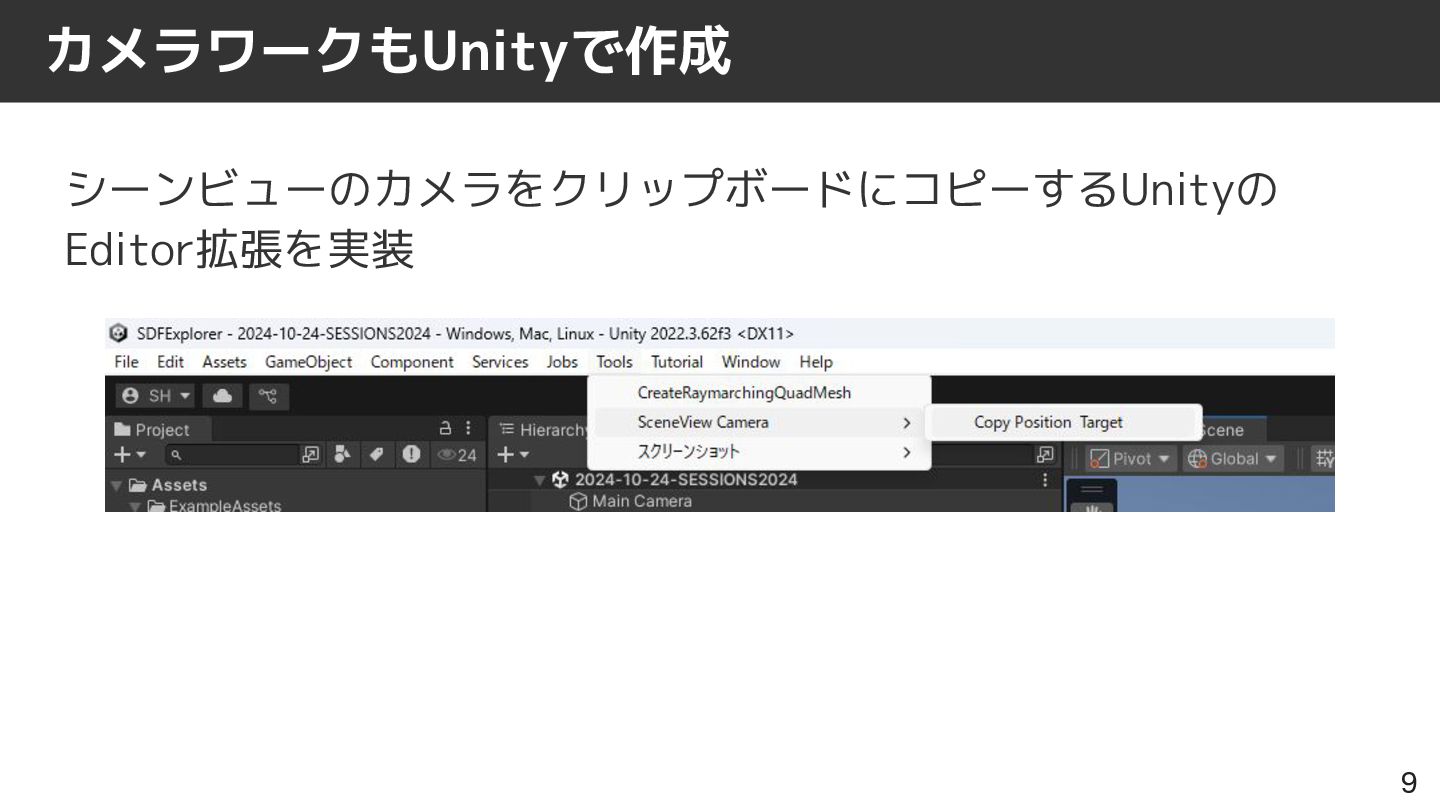
Task: Open the Edit menu
Action: 170,362
